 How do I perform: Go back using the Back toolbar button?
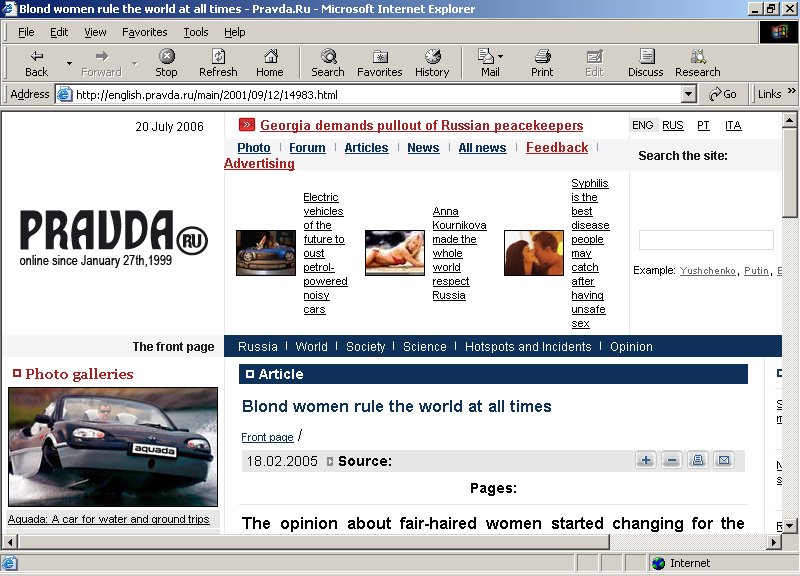pyautogui.click(x=36, y=63)
